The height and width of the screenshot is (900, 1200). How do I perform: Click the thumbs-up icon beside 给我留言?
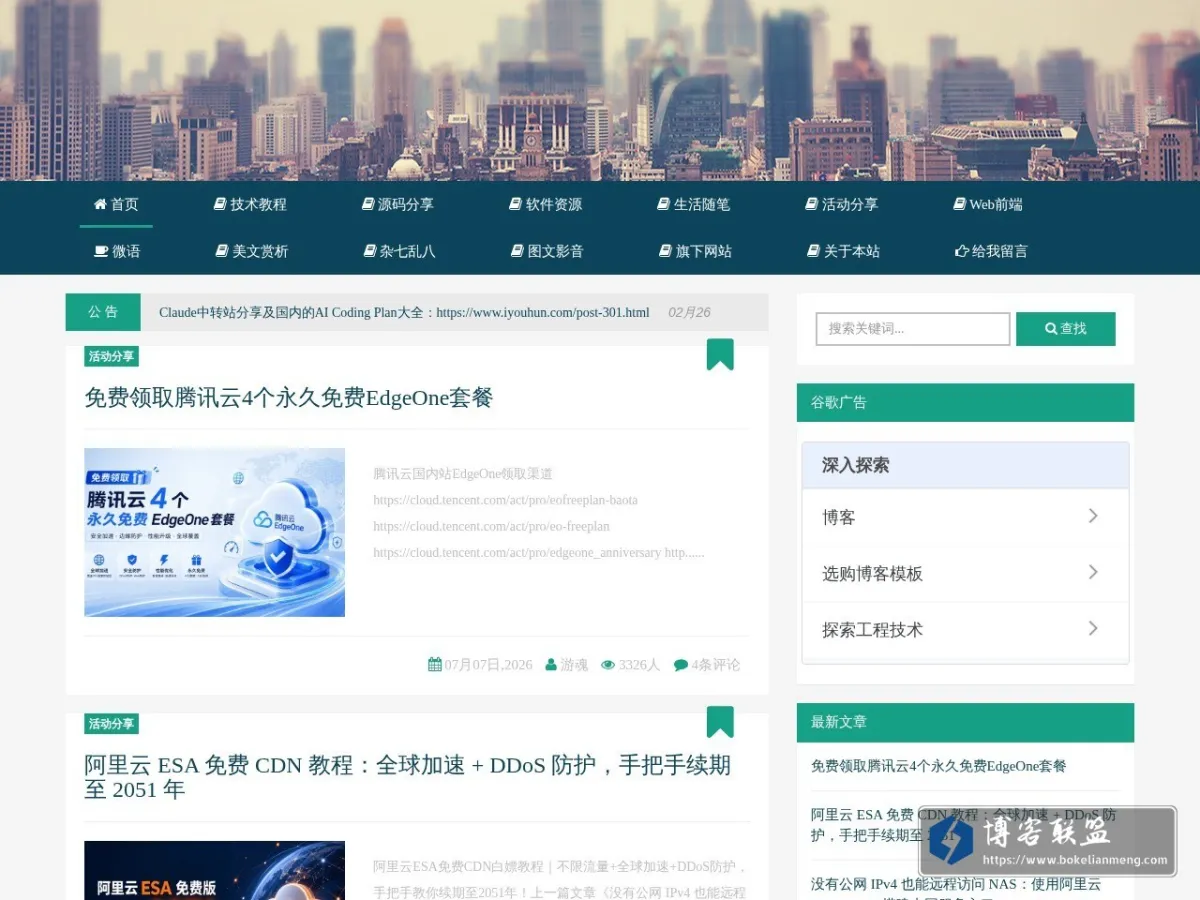[962, 251]
